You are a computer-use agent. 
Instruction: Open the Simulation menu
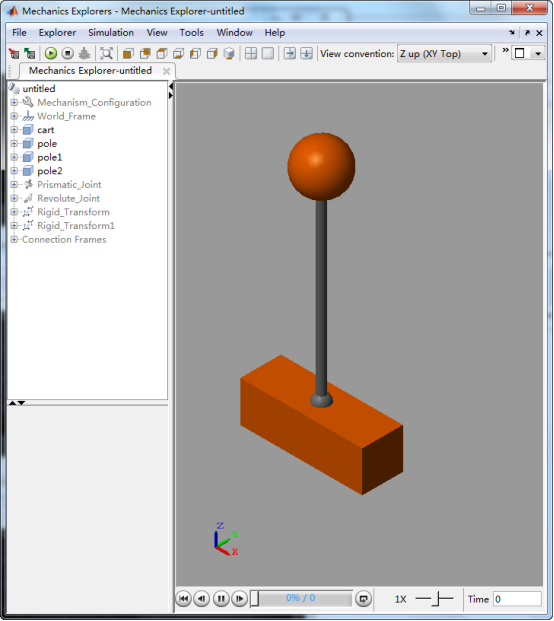[x=111, y=32]
